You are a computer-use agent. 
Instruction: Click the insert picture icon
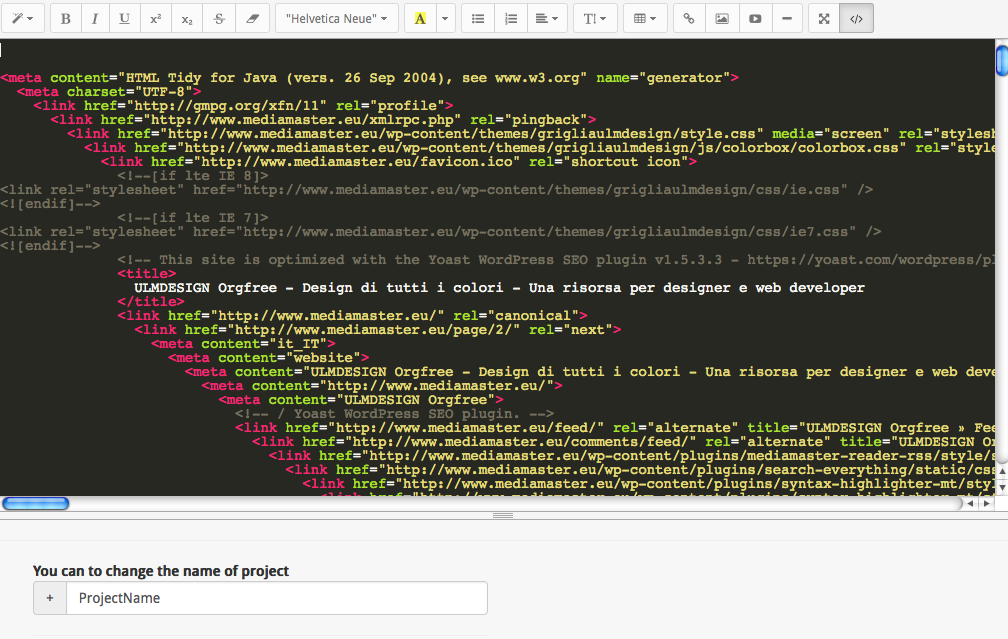click(722, 18)
